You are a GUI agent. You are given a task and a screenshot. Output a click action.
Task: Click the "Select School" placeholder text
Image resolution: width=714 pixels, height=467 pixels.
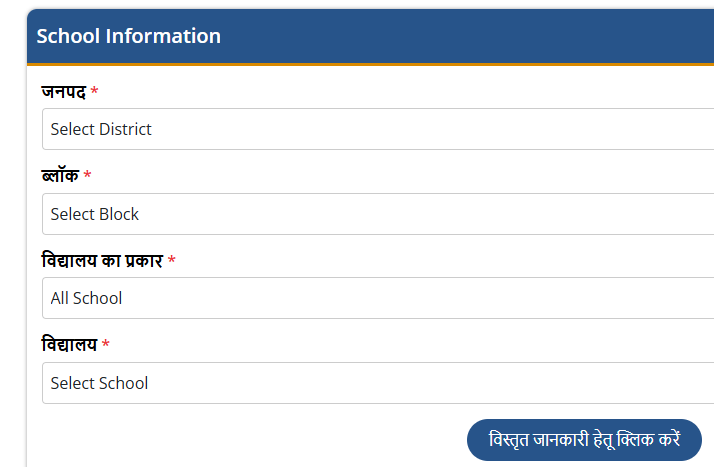pos(99,383)
